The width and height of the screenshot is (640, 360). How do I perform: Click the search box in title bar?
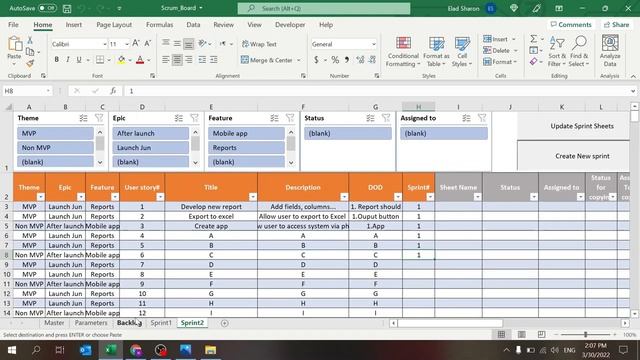[324, 8]
